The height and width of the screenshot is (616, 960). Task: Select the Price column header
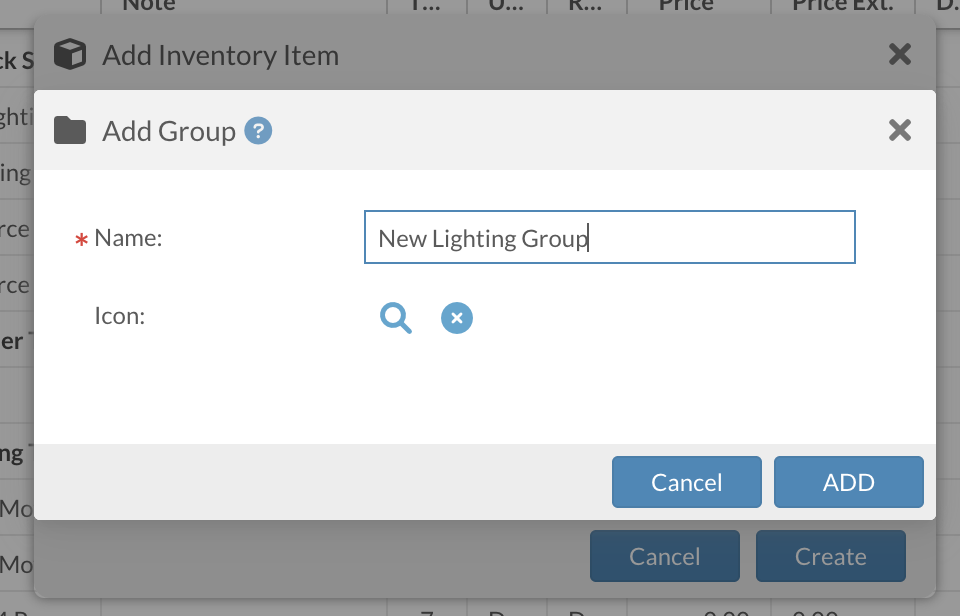[685, 6]
